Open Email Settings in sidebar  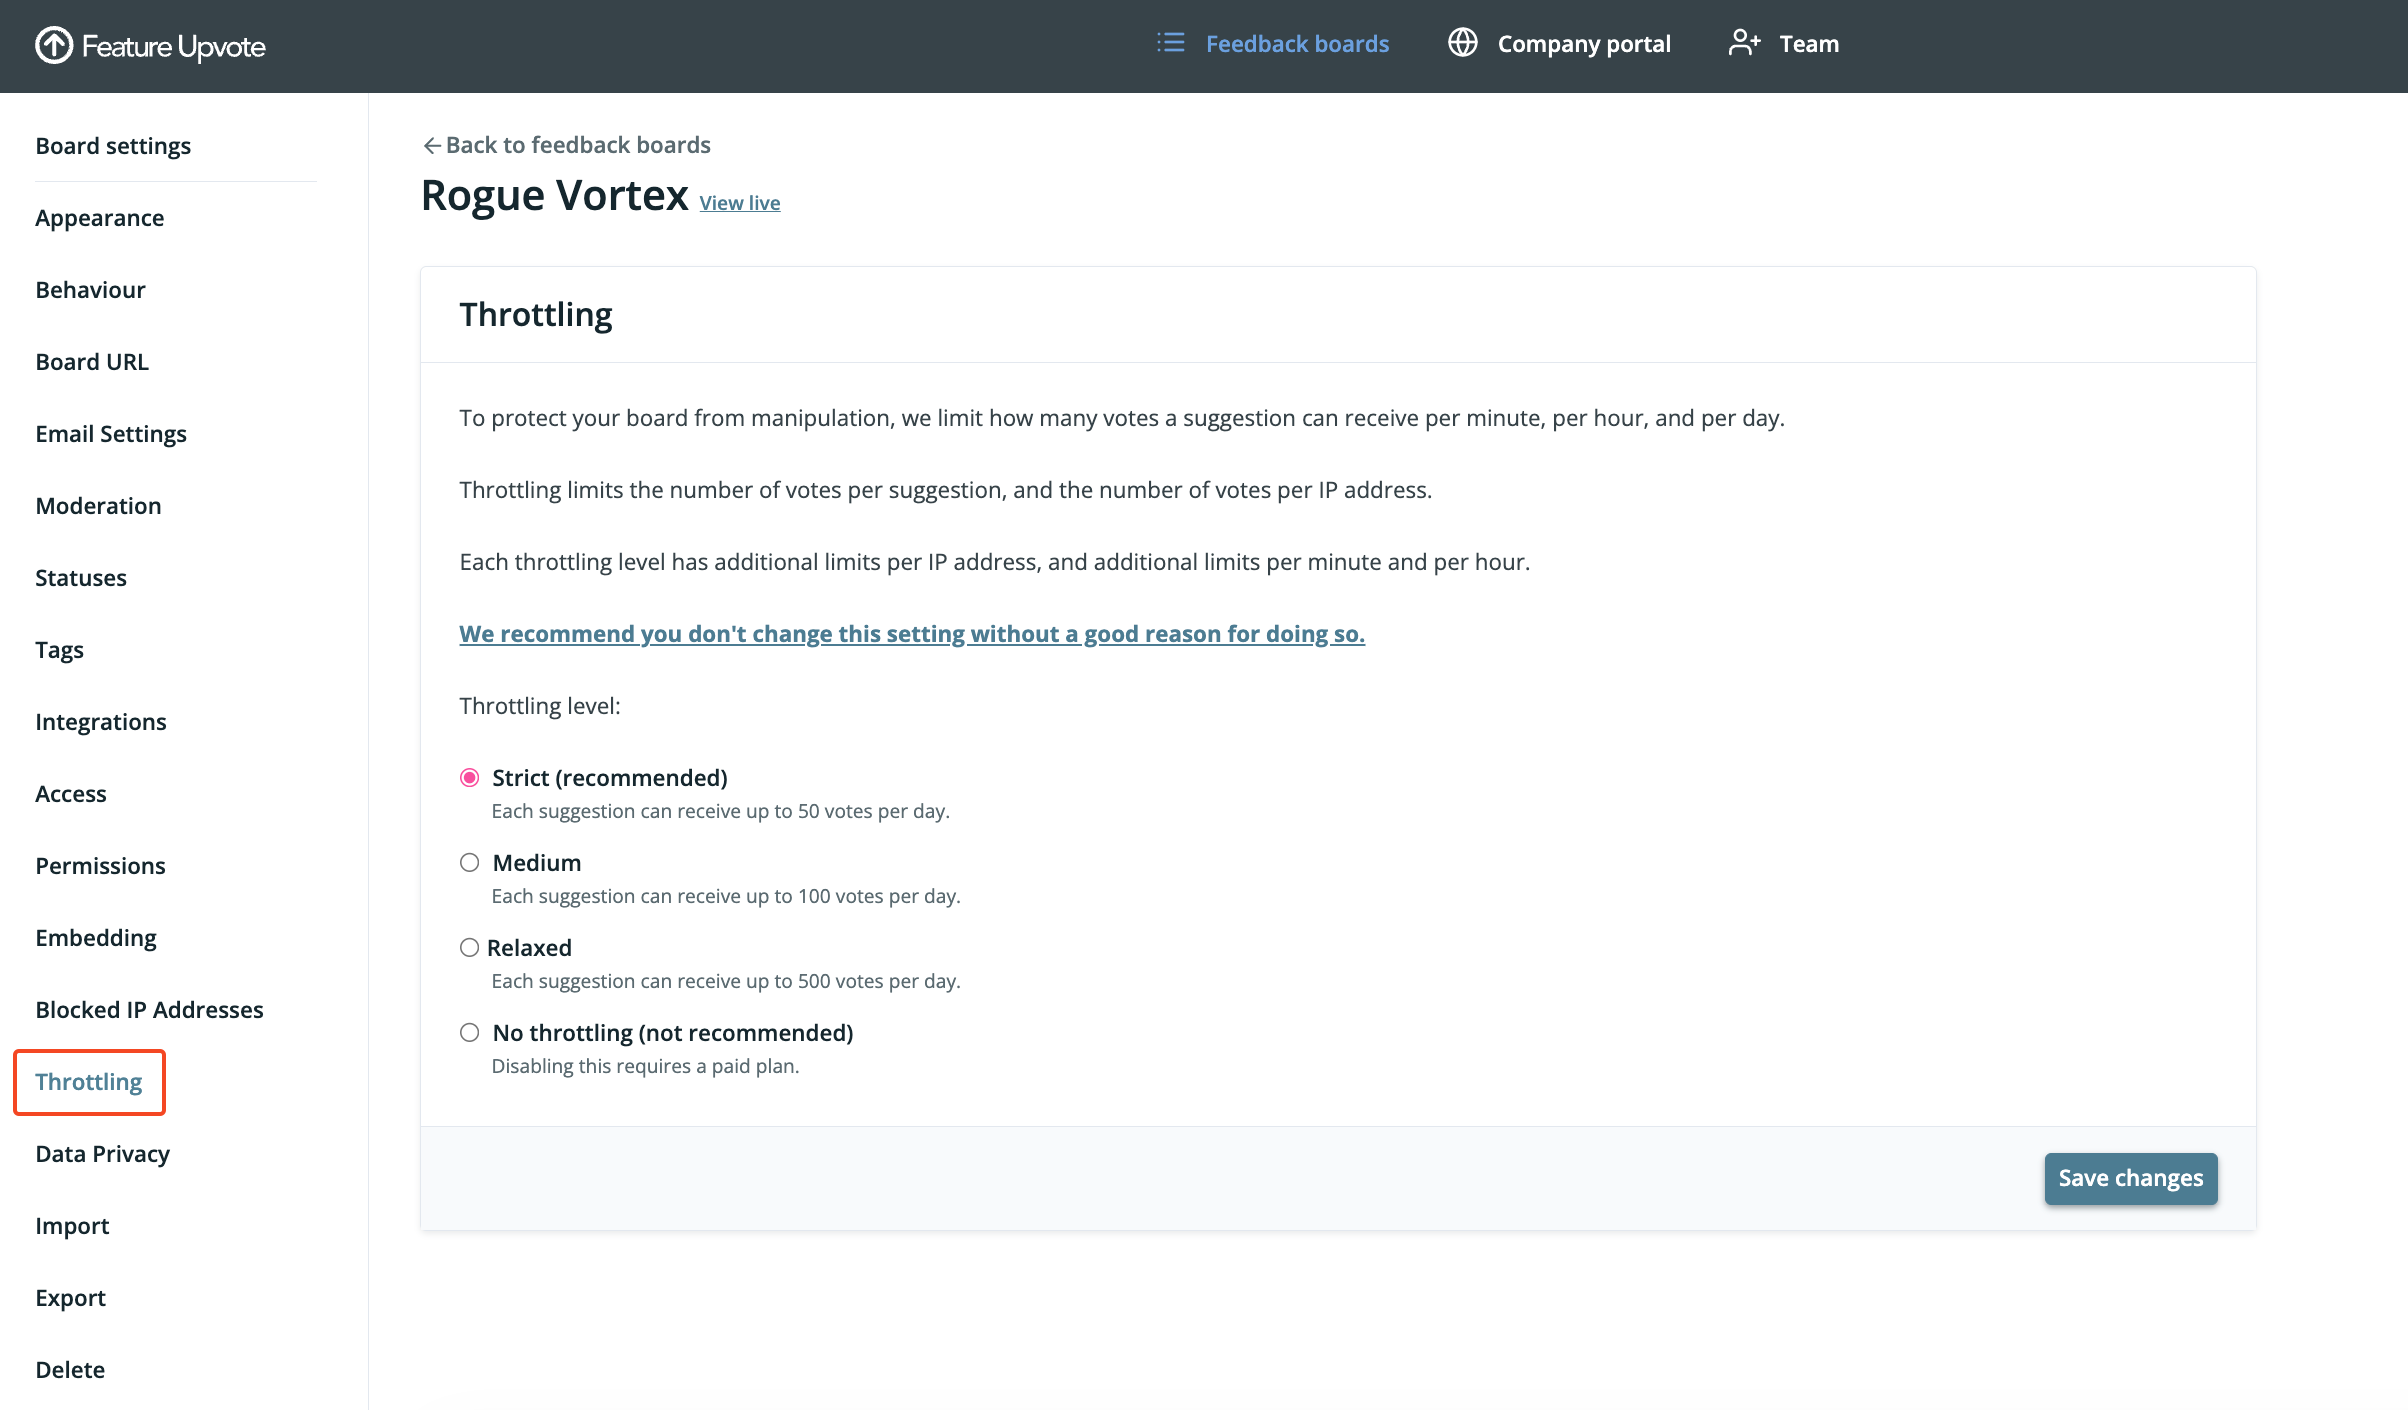tap(111, 434)
